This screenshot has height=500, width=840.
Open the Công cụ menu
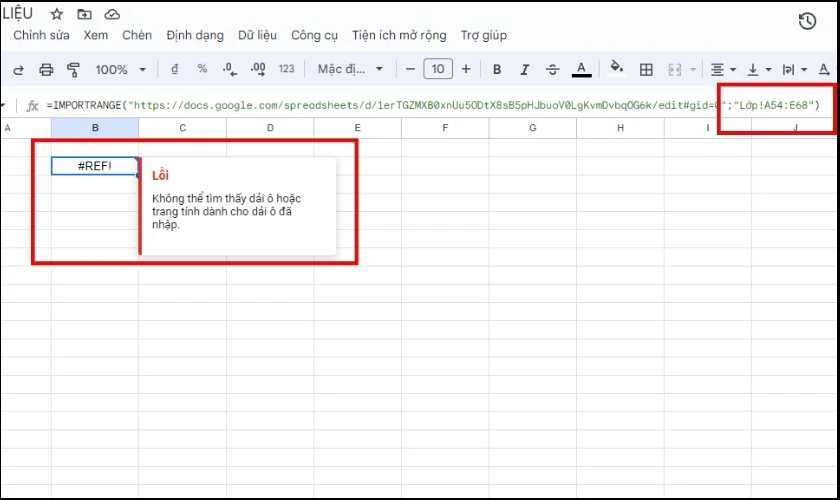coord(314,35)
